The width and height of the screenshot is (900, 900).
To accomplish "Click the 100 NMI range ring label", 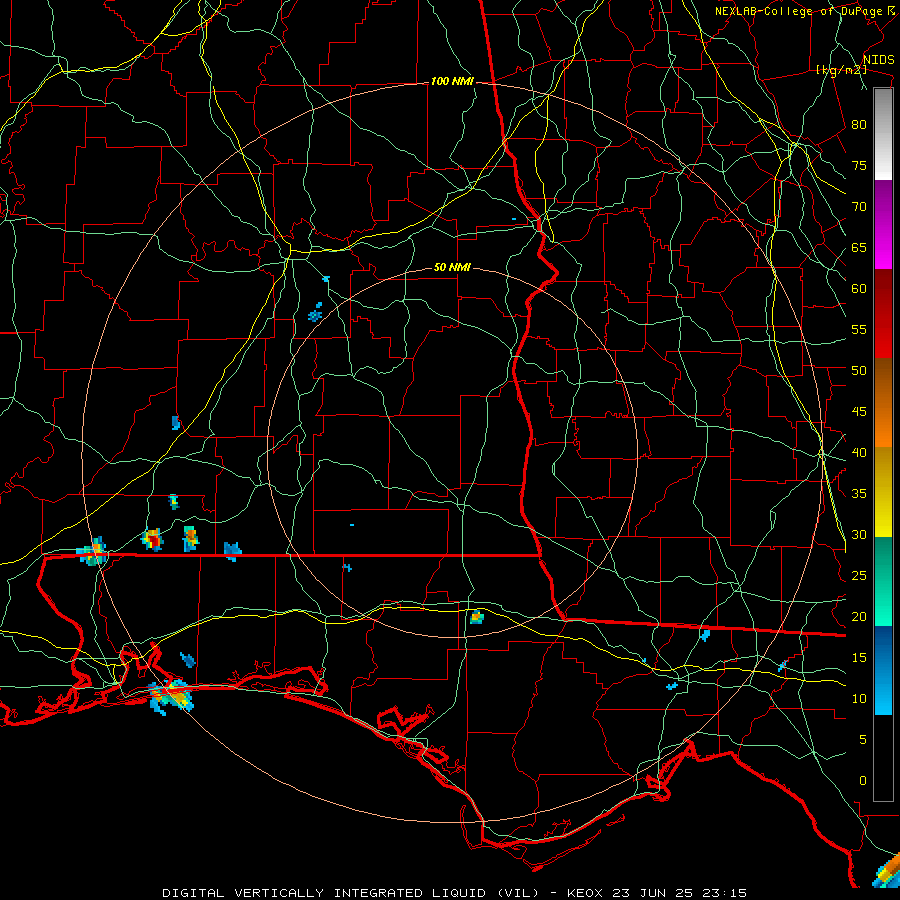I will click(452, 82).
